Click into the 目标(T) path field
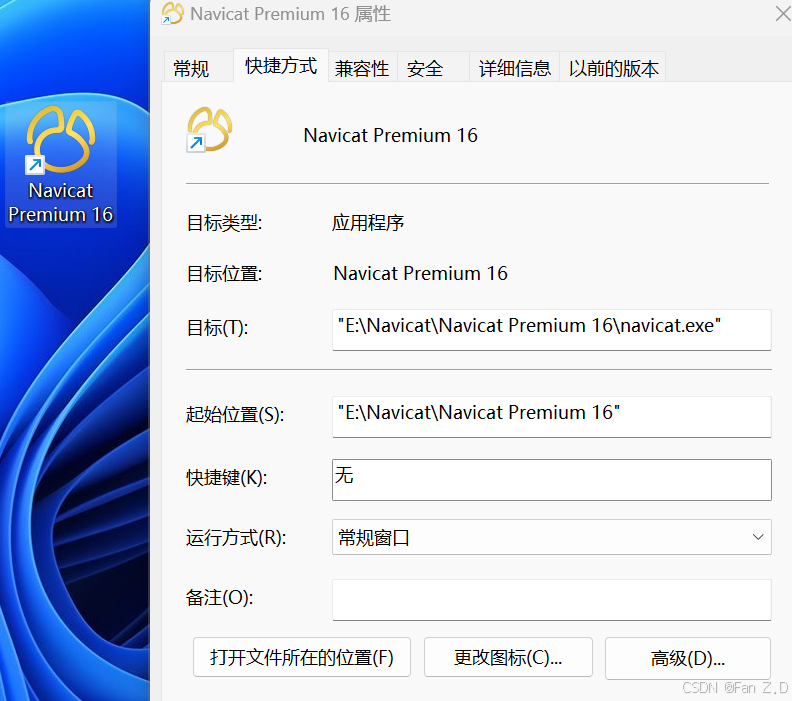Image resolution: width=792 pixels, height=701 pixels. (x=552, y=329)
